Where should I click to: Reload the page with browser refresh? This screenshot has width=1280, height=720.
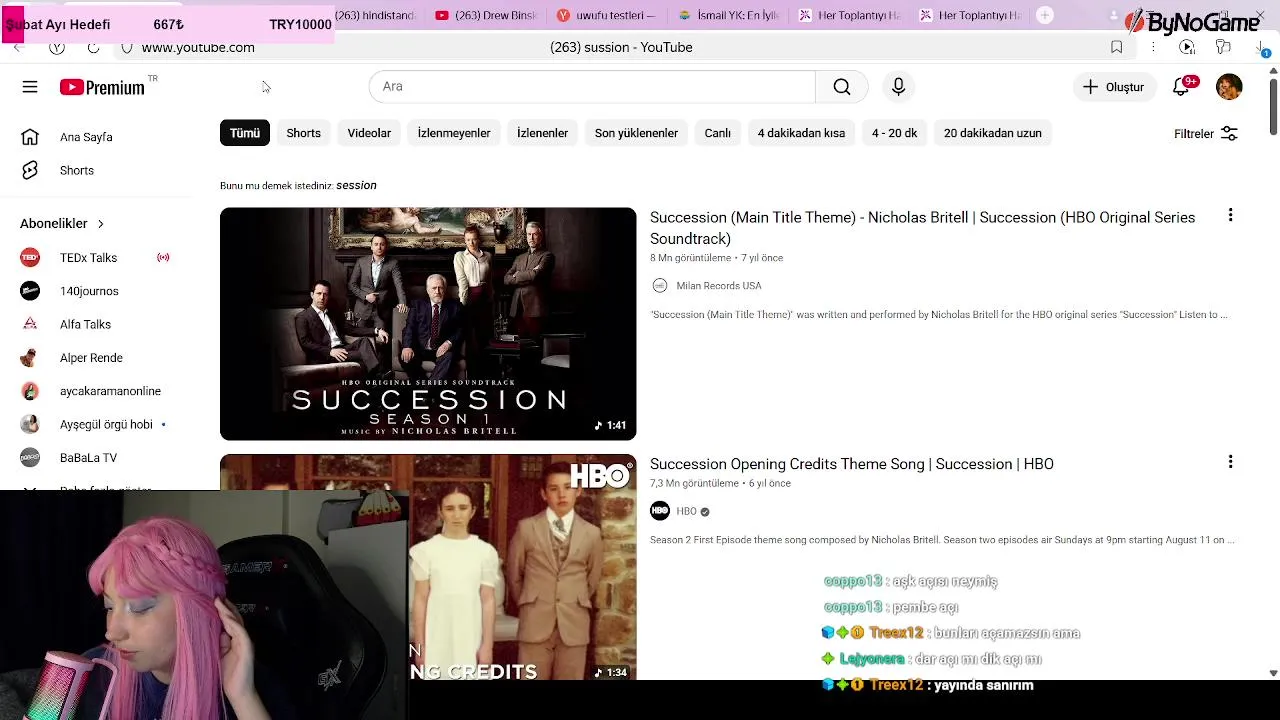93,47
